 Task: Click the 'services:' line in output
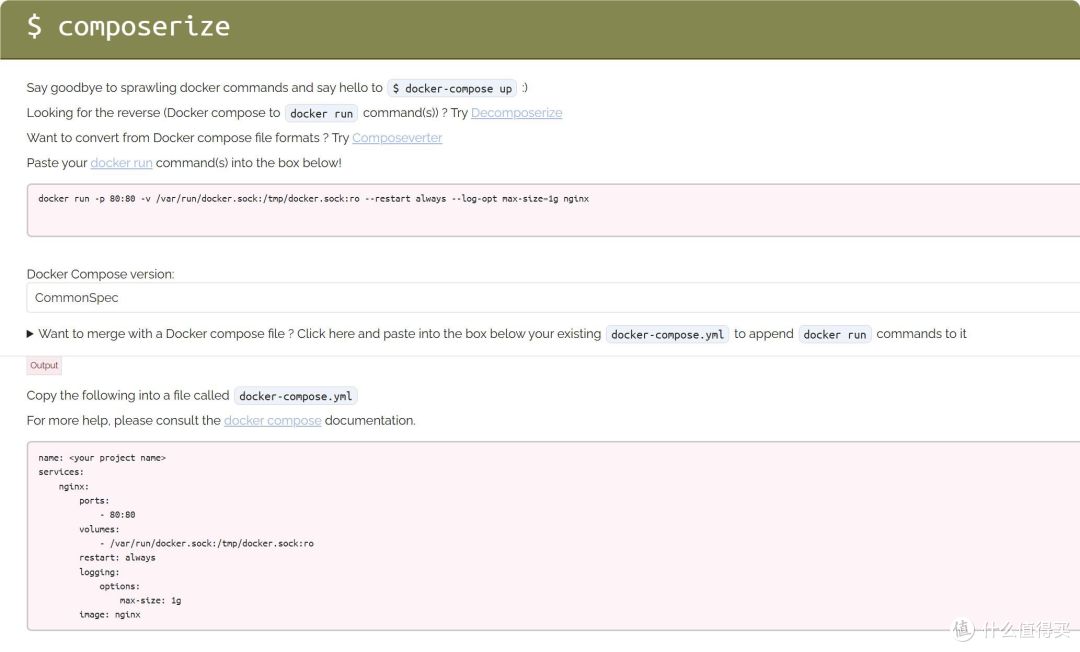pos(61,472)
